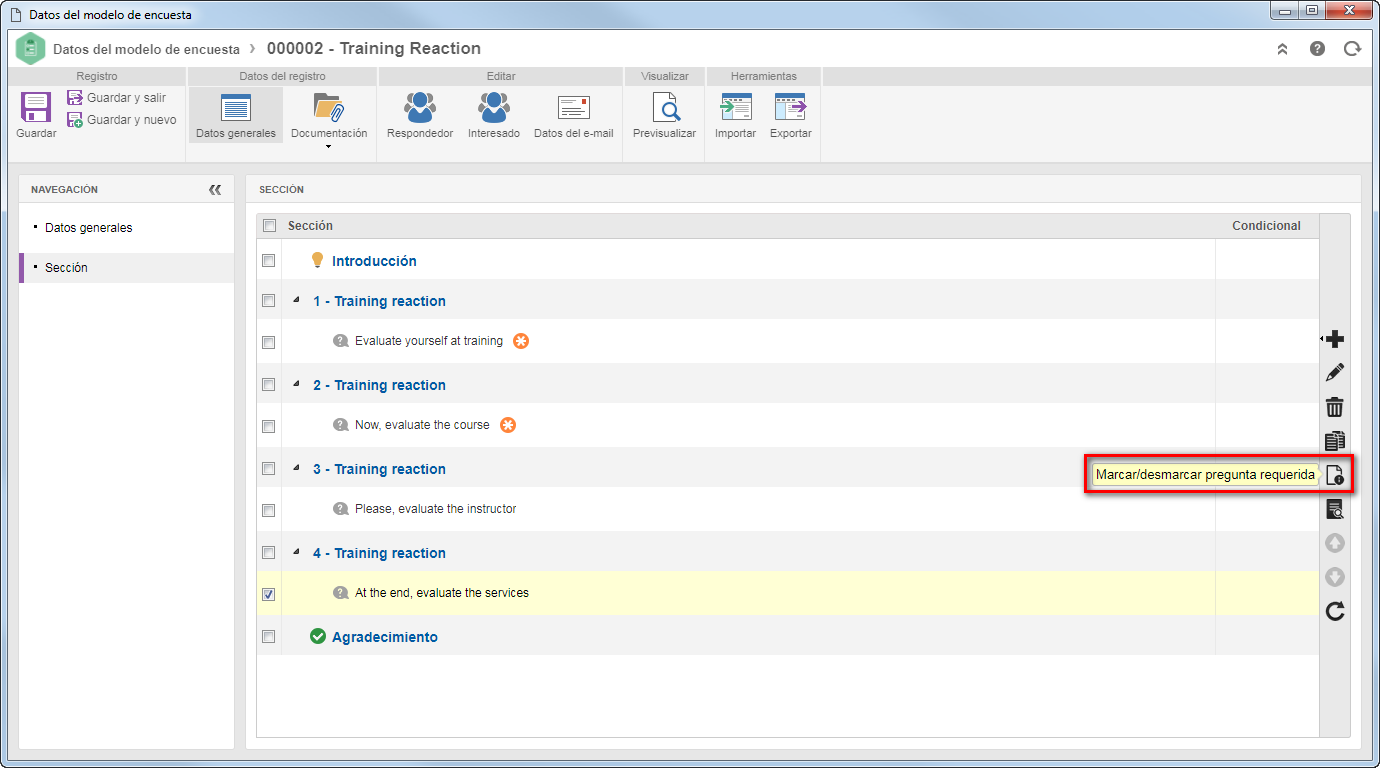
Task: Click the Exportar tool
Action: click(x=790, y=116)
